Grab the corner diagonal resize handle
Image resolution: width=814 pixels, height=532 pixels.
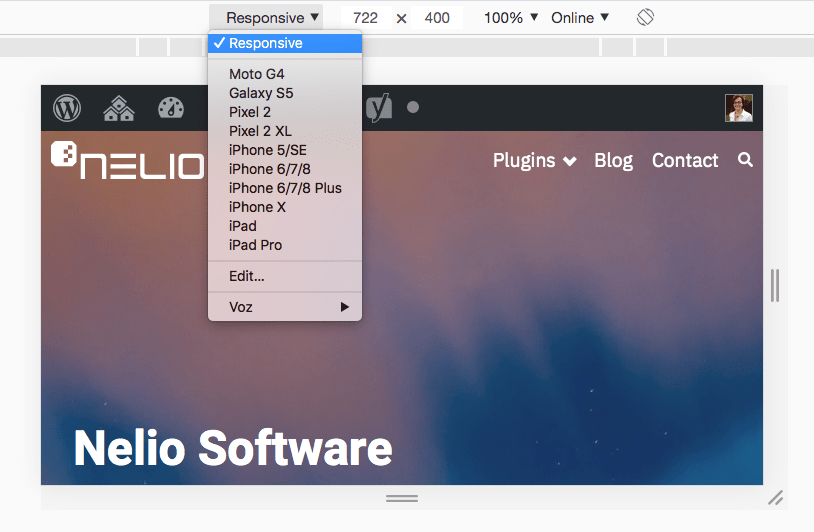coord(776,498)
